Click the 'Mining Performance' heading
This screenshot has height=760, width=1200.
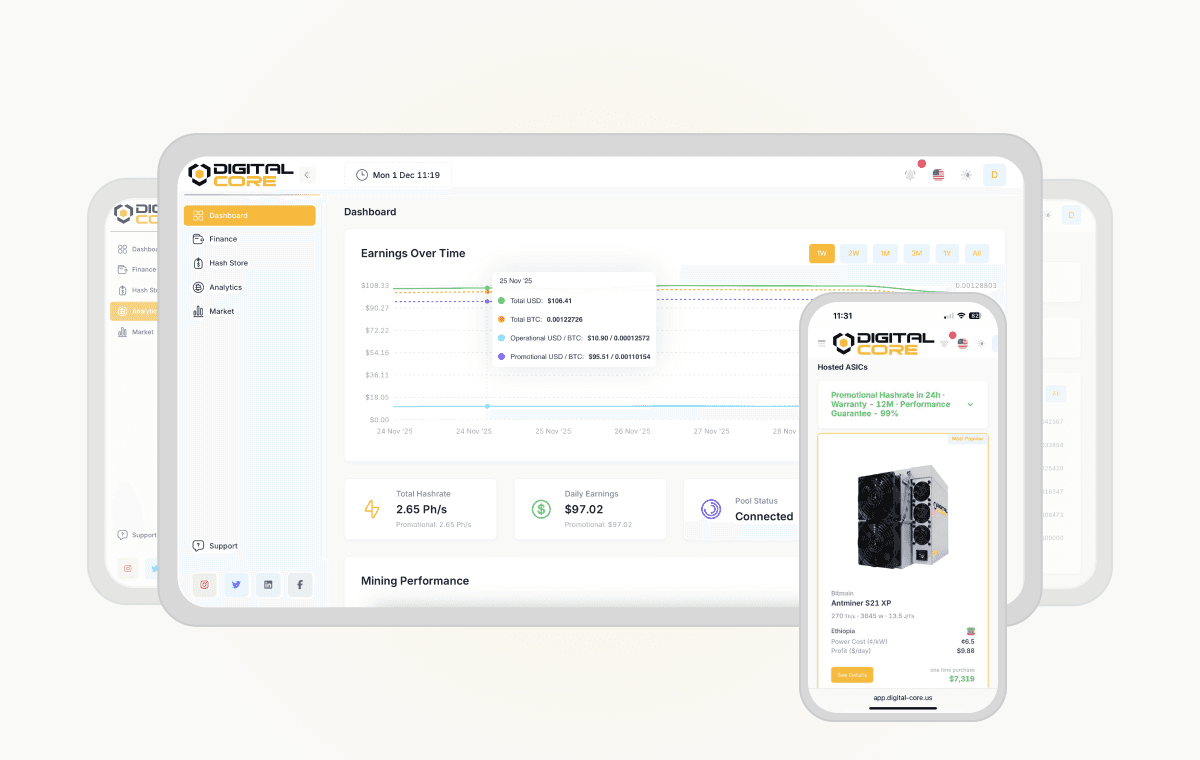coord(415,581)
